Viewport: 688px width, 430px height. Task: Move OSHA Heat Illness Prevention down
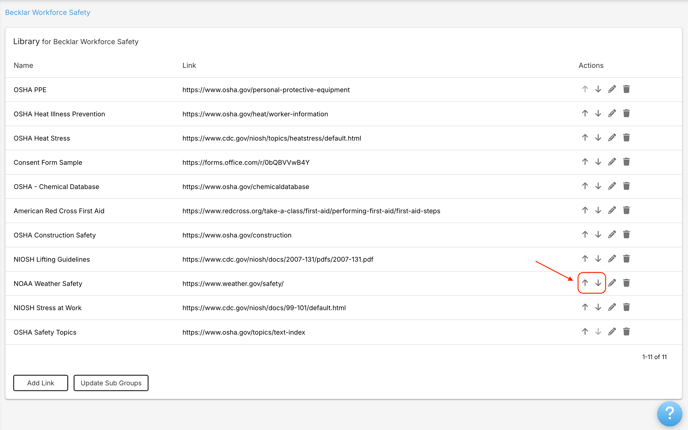pyautogui.click(x=598, y=113)
